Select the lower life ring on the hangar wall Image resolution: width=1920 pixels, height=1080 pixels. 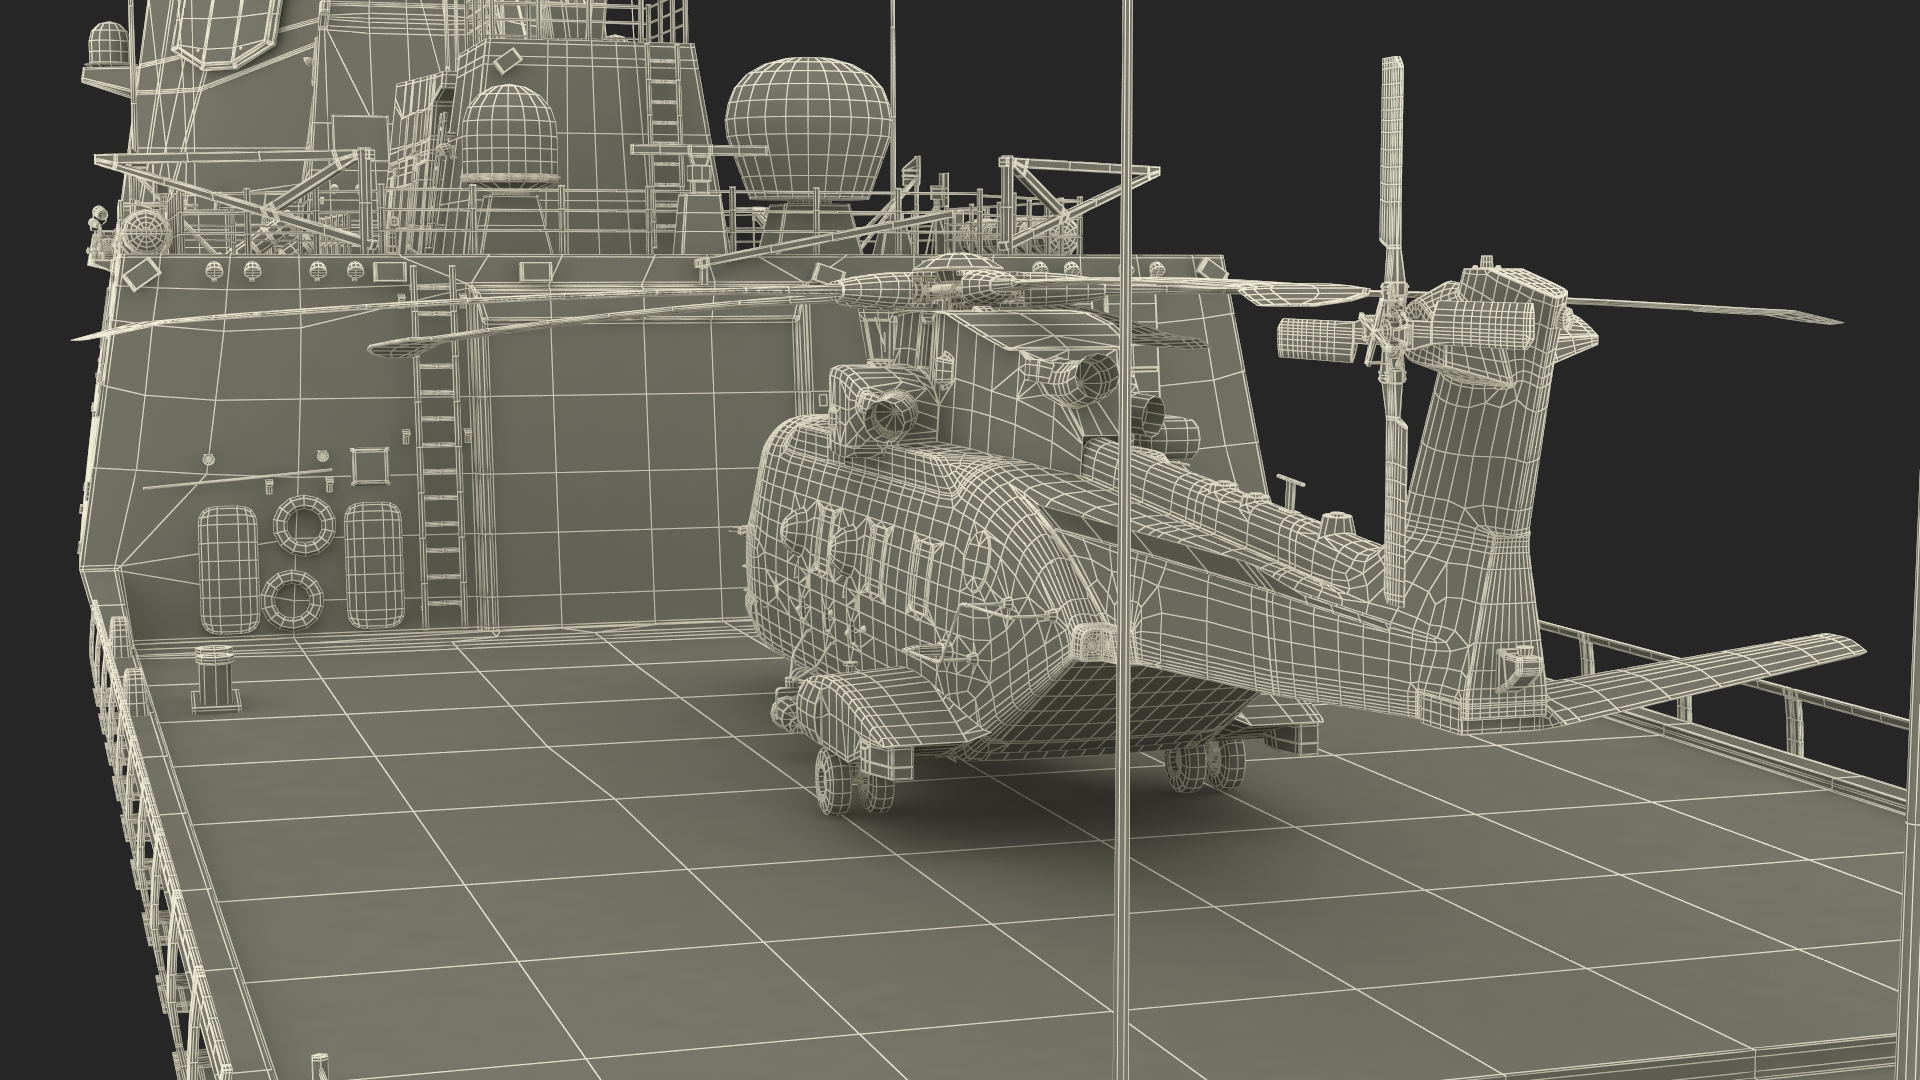point(293,599)
